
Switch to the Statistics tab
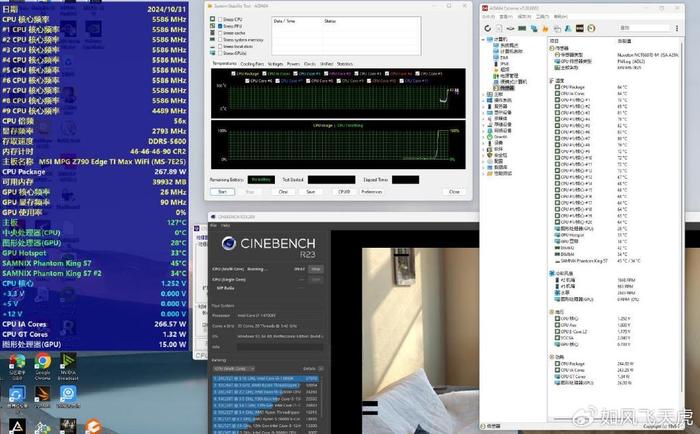(345, 64)
